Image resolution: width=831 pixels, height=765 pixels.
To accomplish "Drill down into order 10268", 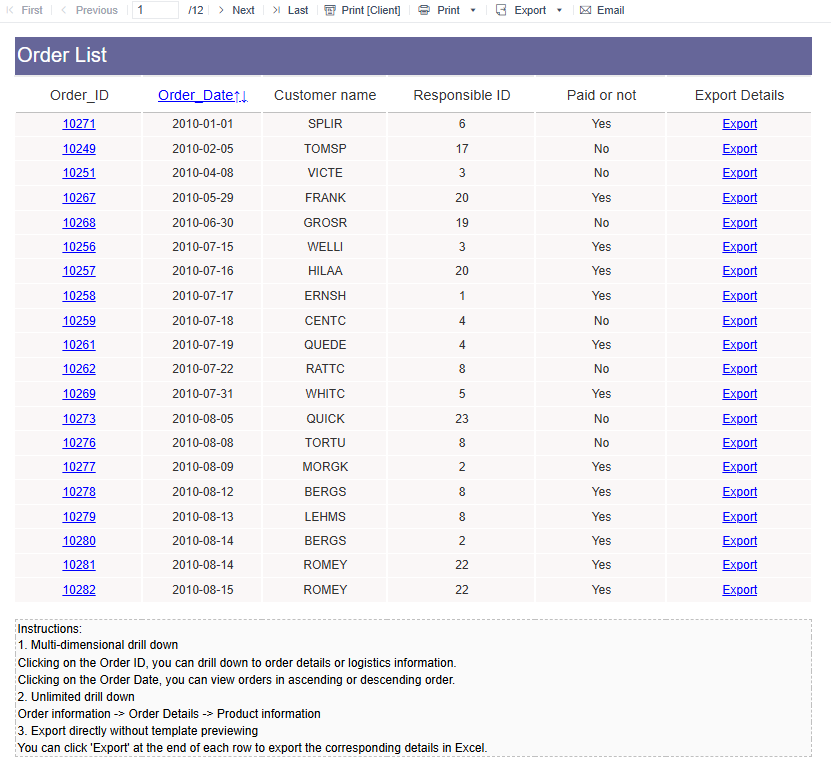I will point(79,223).
